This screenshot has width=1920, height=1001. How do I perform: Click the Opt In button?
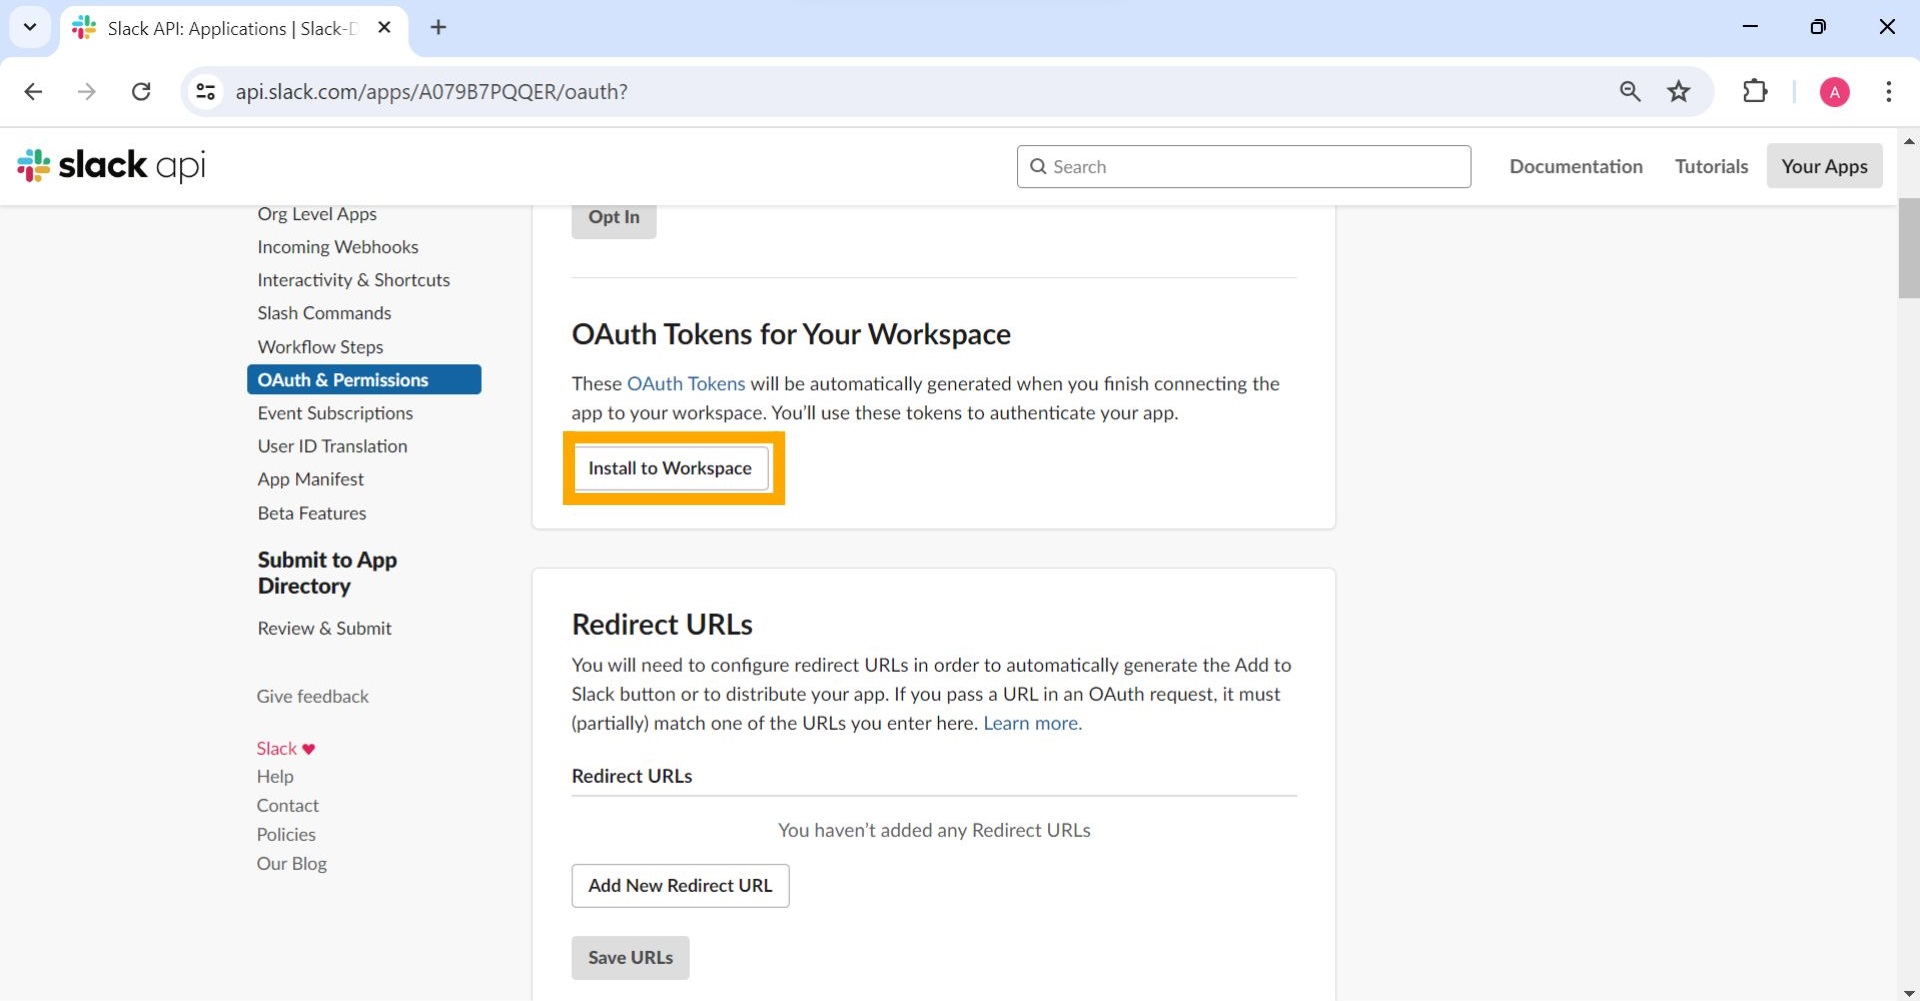614,219
